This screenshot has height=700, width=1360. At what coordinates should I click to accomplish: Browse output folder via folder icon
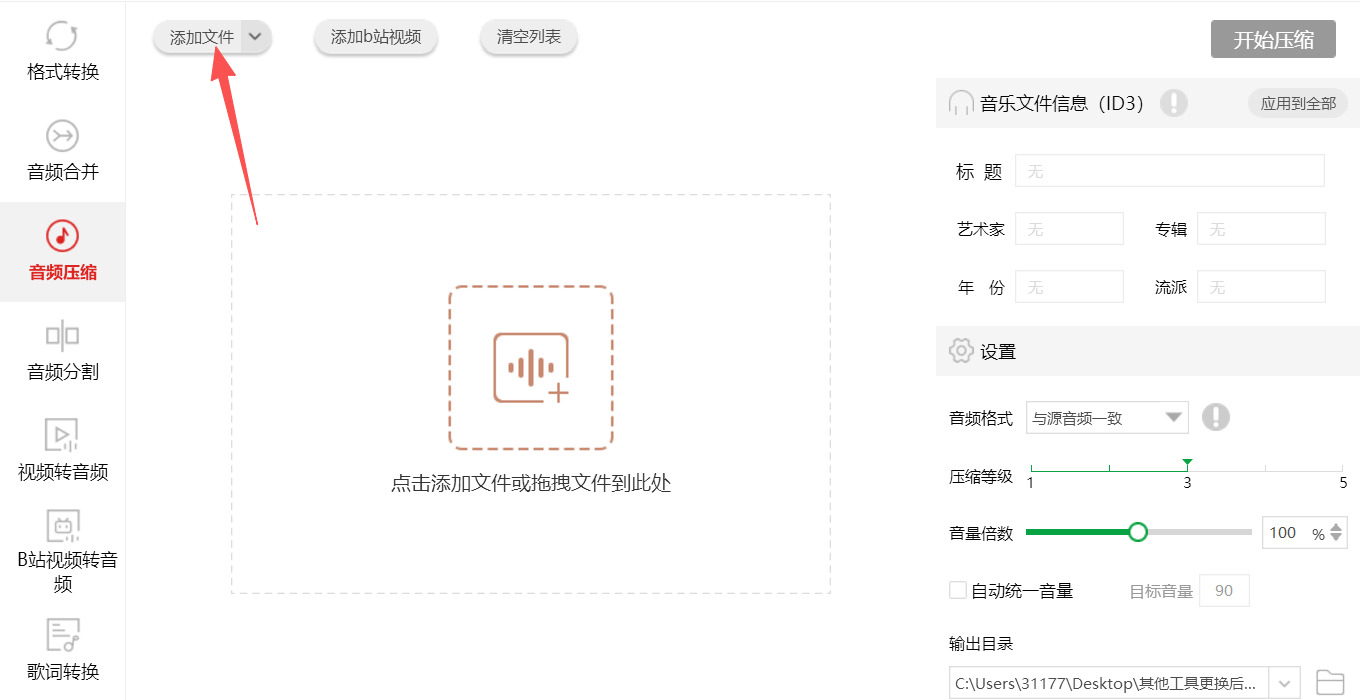pyautogui.click(x=1330, y=683)
